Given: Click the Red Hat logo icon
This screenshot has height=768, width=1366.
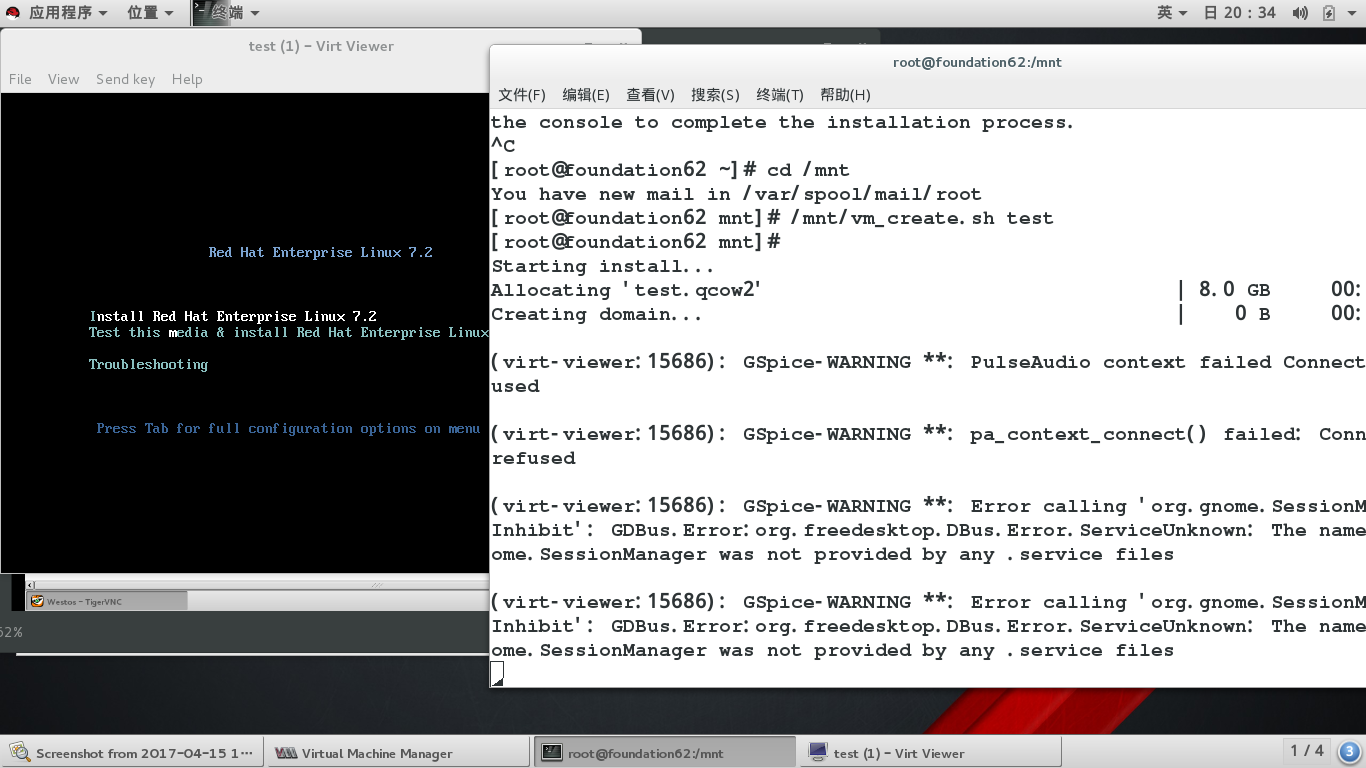Looking at the screenshot, I should tap(13, 13).
